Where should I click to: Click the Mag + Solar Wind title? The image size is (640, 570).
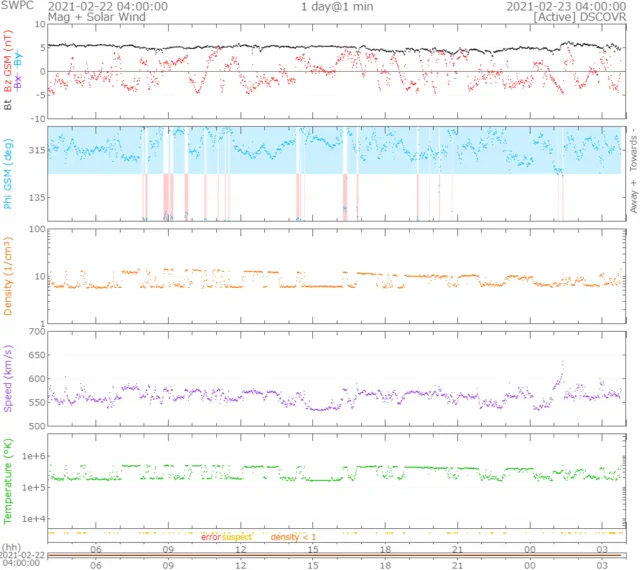click(40, 18)
